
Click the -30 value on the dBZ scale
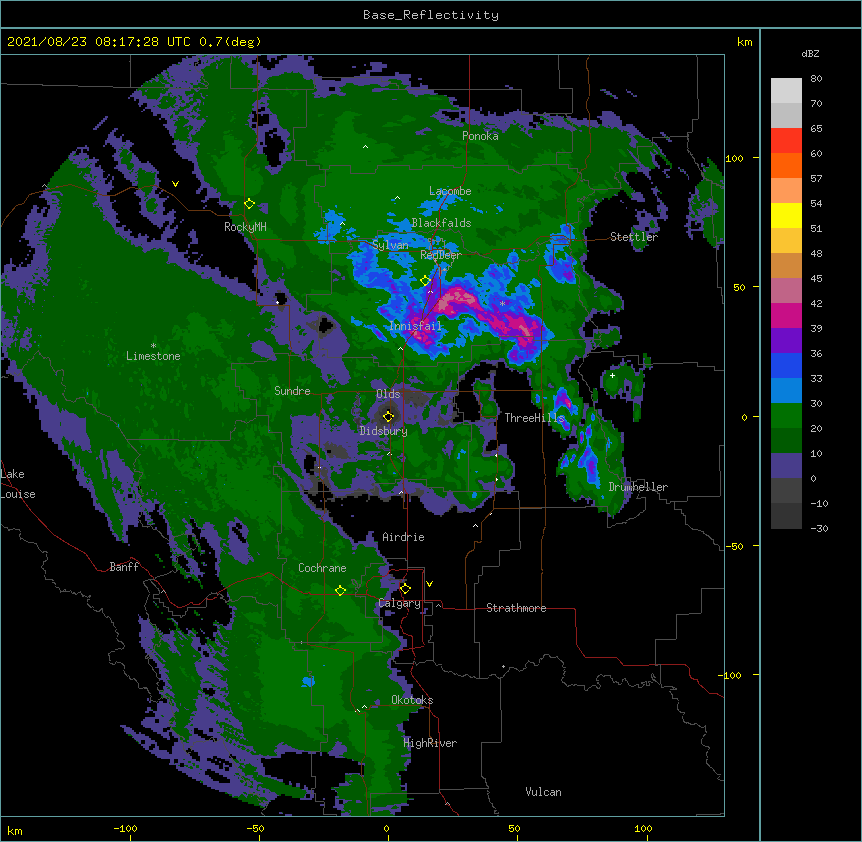click(819, 529)
